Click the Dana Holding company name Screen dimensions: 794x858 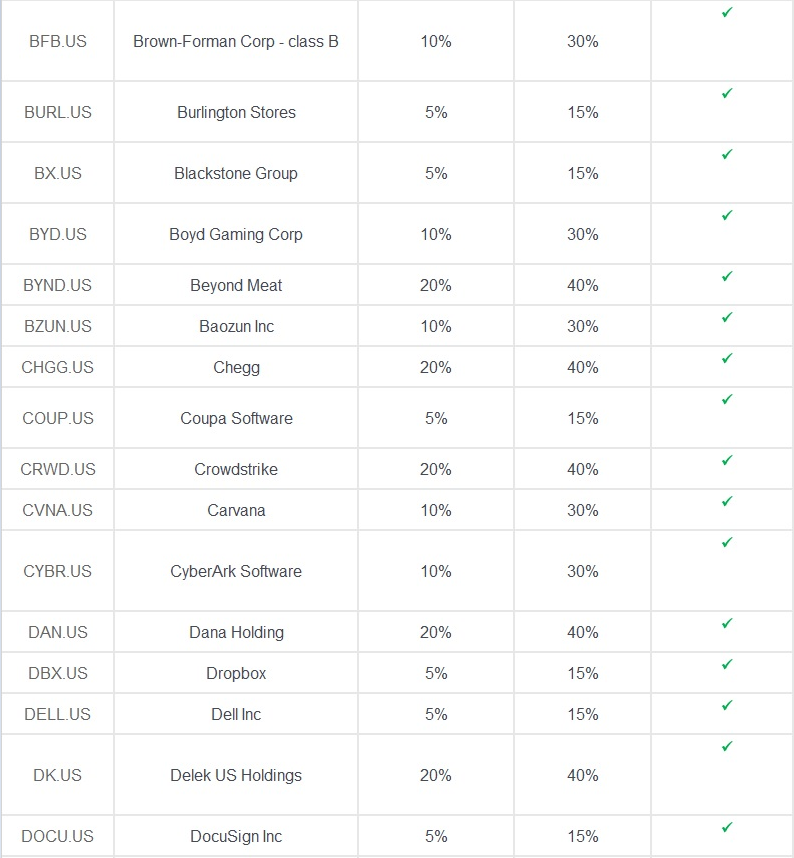click(x=236, y=632)
